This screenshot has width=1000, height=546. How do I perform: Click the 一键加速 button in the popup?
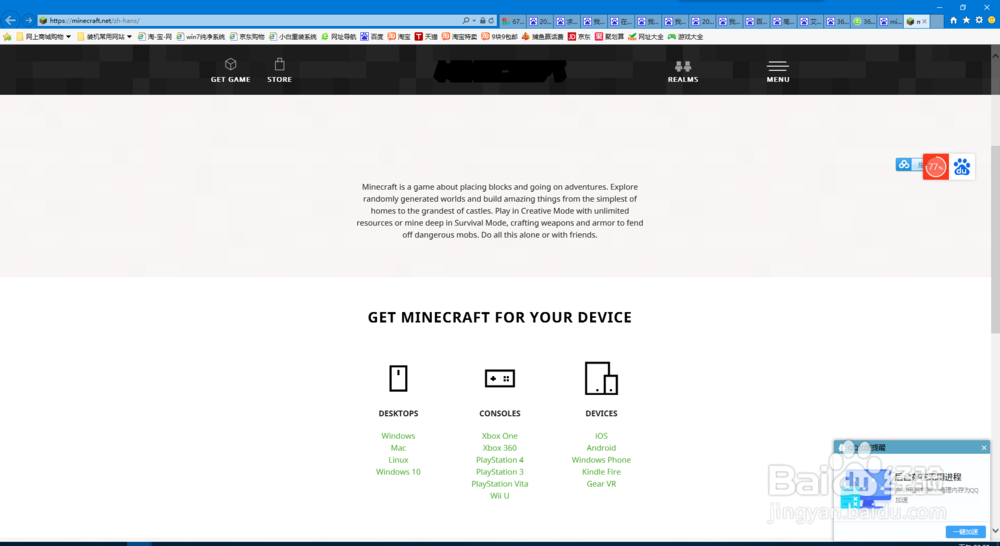(x=966, y=531)
